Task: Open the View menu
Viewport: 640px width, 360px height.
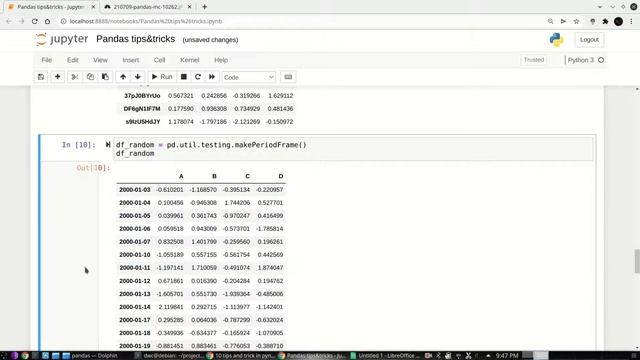Action: pyautogui.click(x=100, y=60)
